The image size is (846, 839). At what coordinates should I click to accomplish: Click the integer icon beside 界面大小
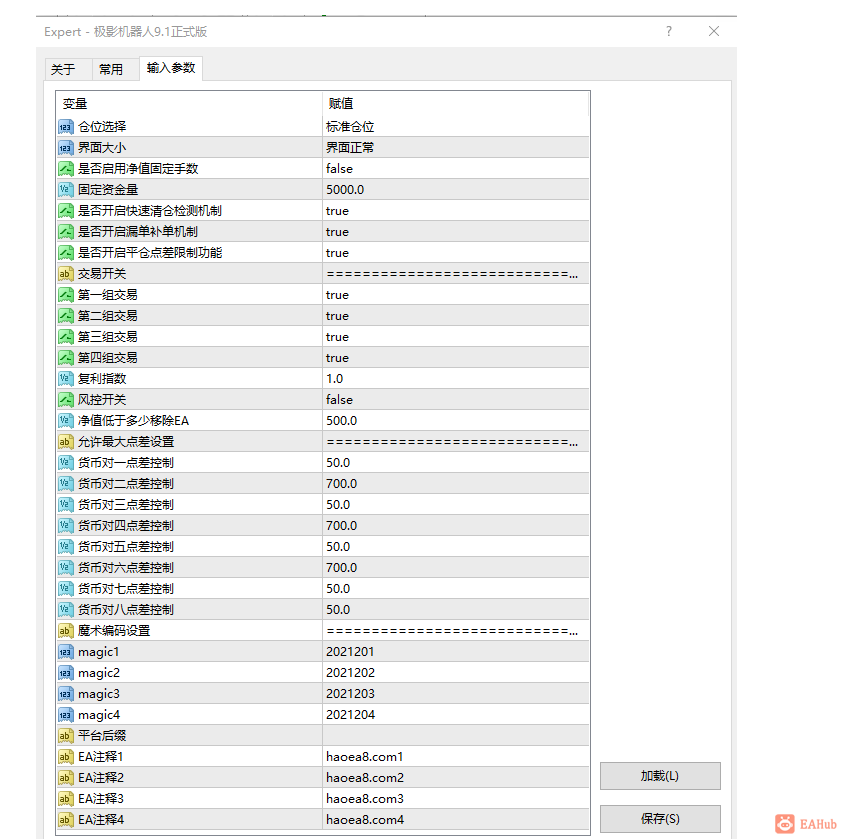click(x=65, y=148)
